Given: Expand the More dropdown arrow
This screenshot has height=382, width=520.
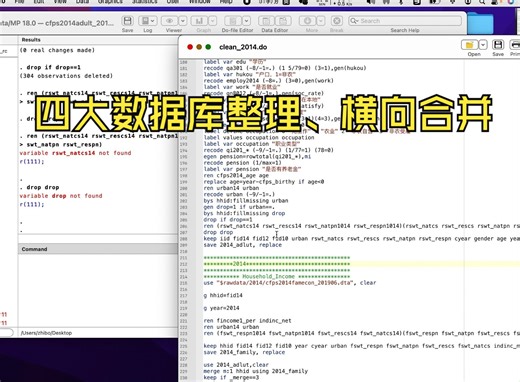Looking at the screenshot, I should [321, 21].
